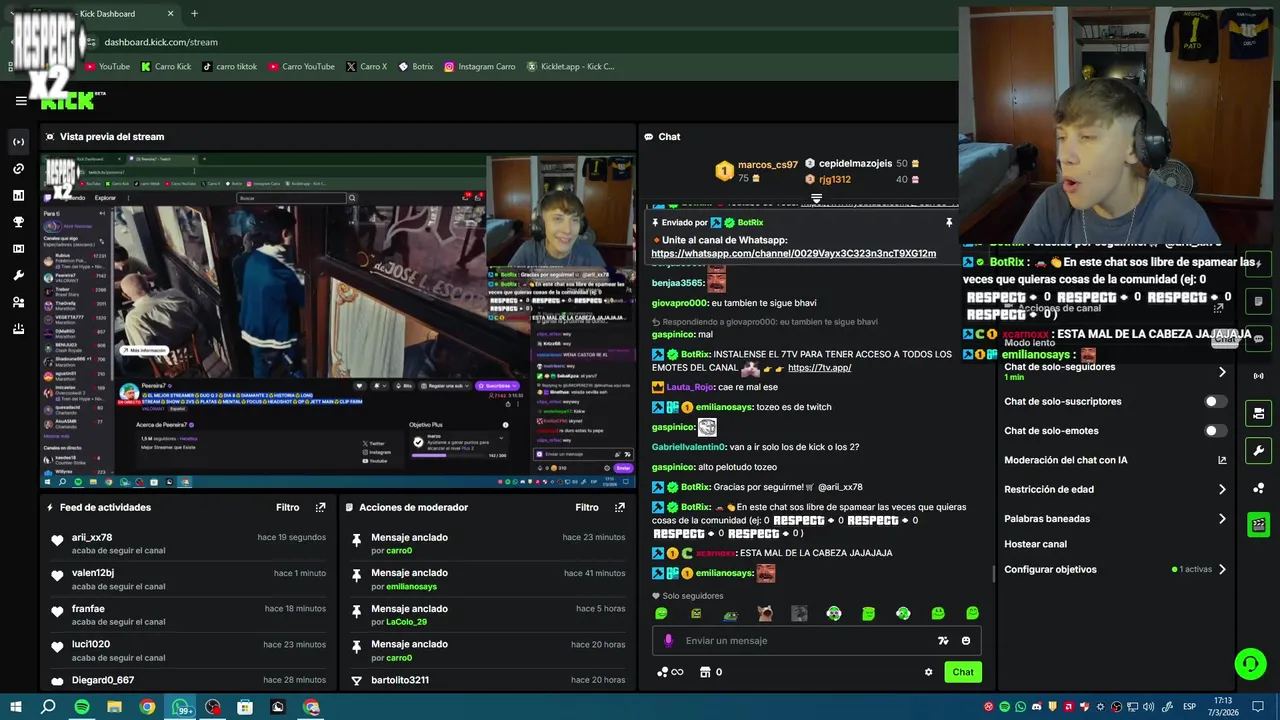Click username marcos_cs97 in leaderboard
This screenshot has width=1280, height=720.
[767, 165]
